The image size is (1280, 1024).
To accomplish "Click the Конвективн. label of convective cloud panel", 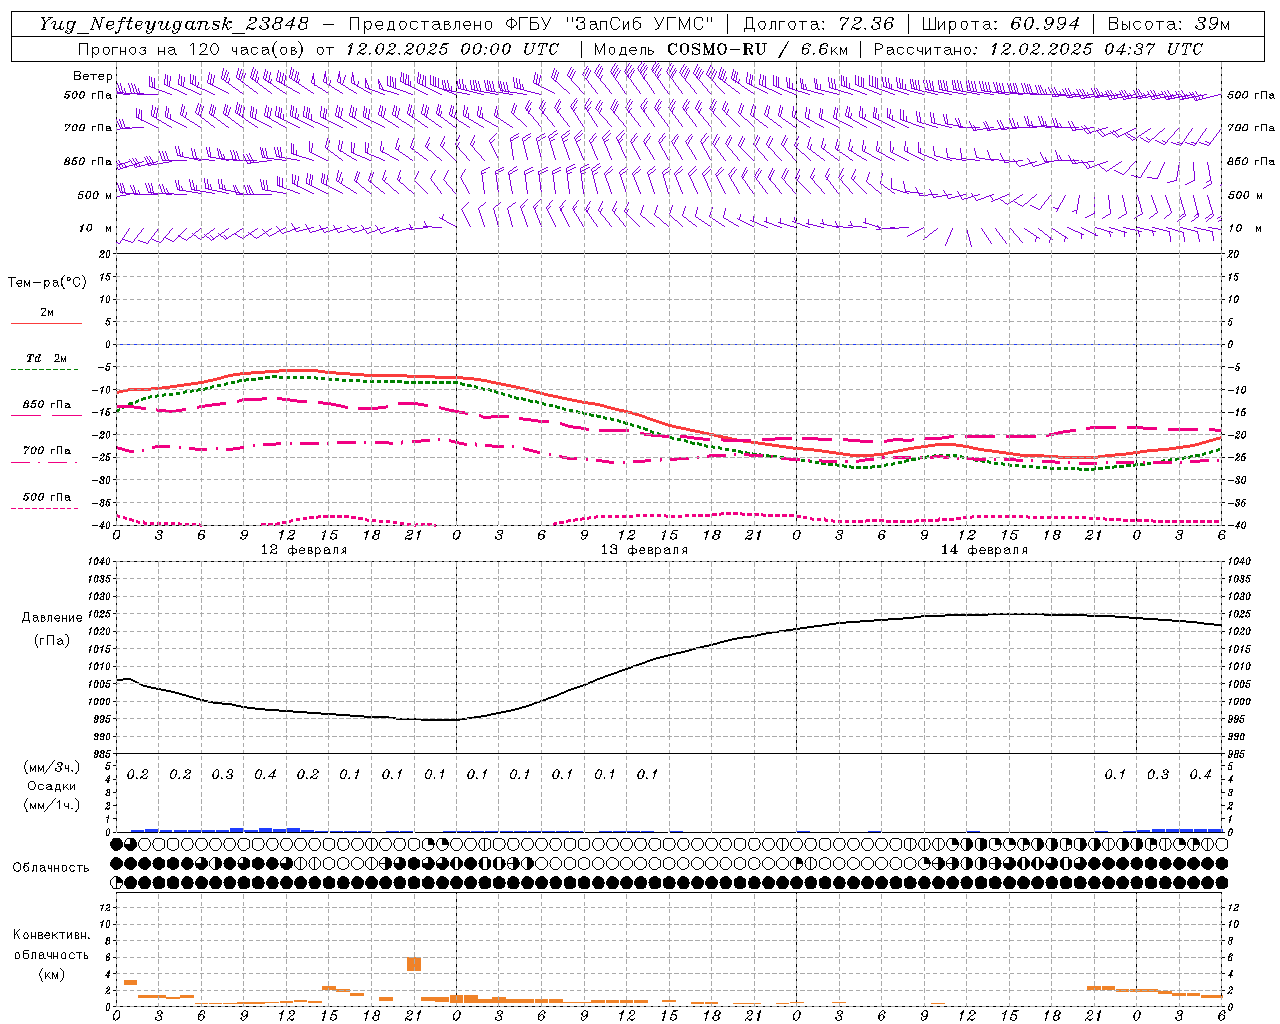I will point(52,935).
